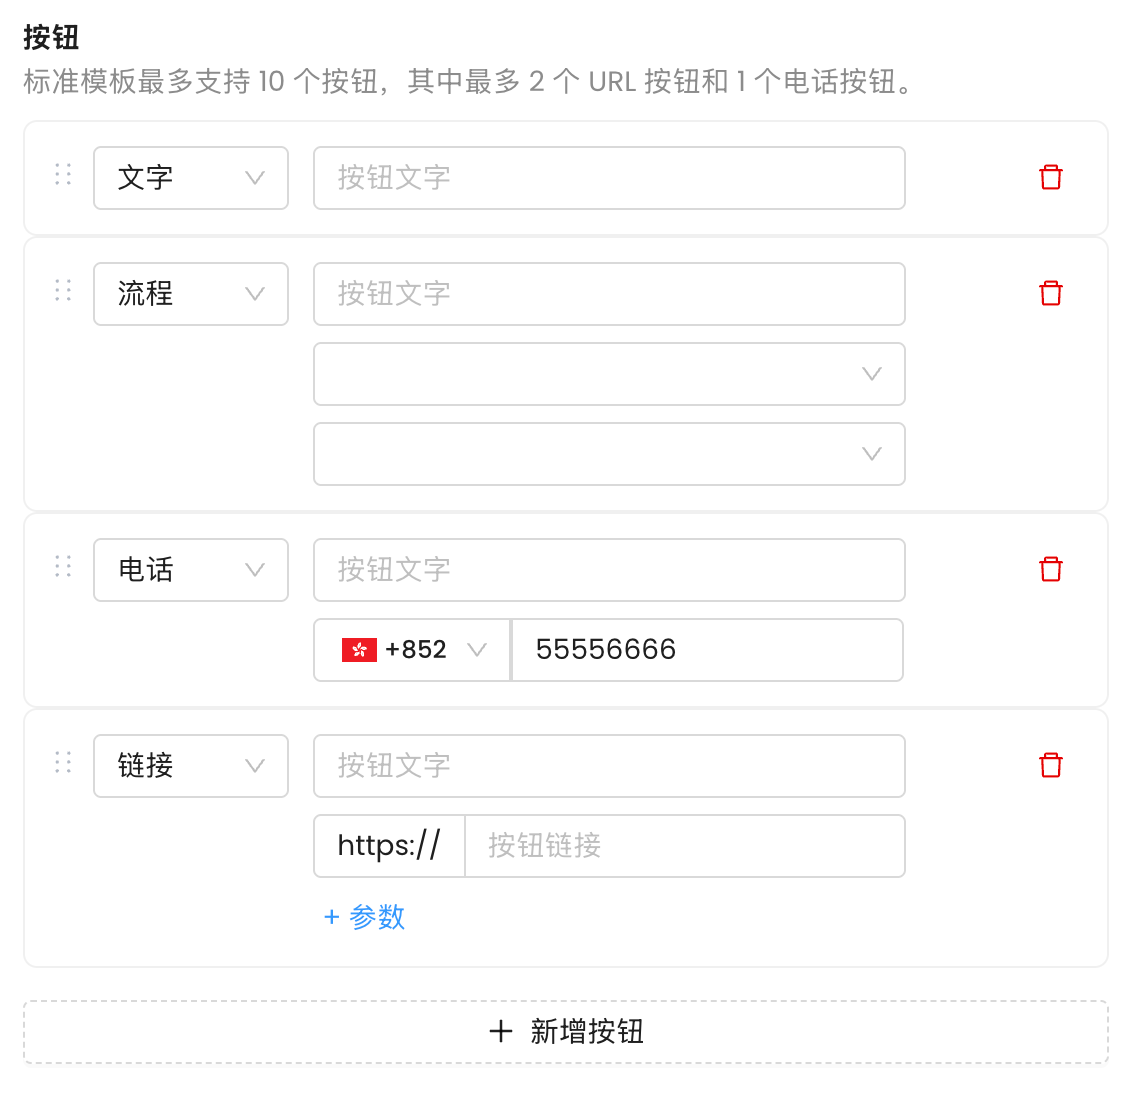The height and width of the screenshot is (1120, 1136).
Task: Delete the 文字 button row
Action: coord(1050,178)
